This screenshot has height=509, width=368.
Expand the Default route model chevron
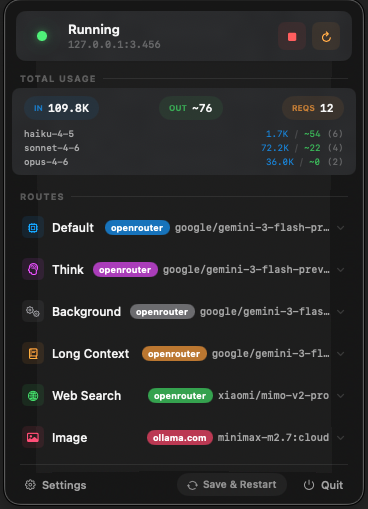[x=340, y=228]
